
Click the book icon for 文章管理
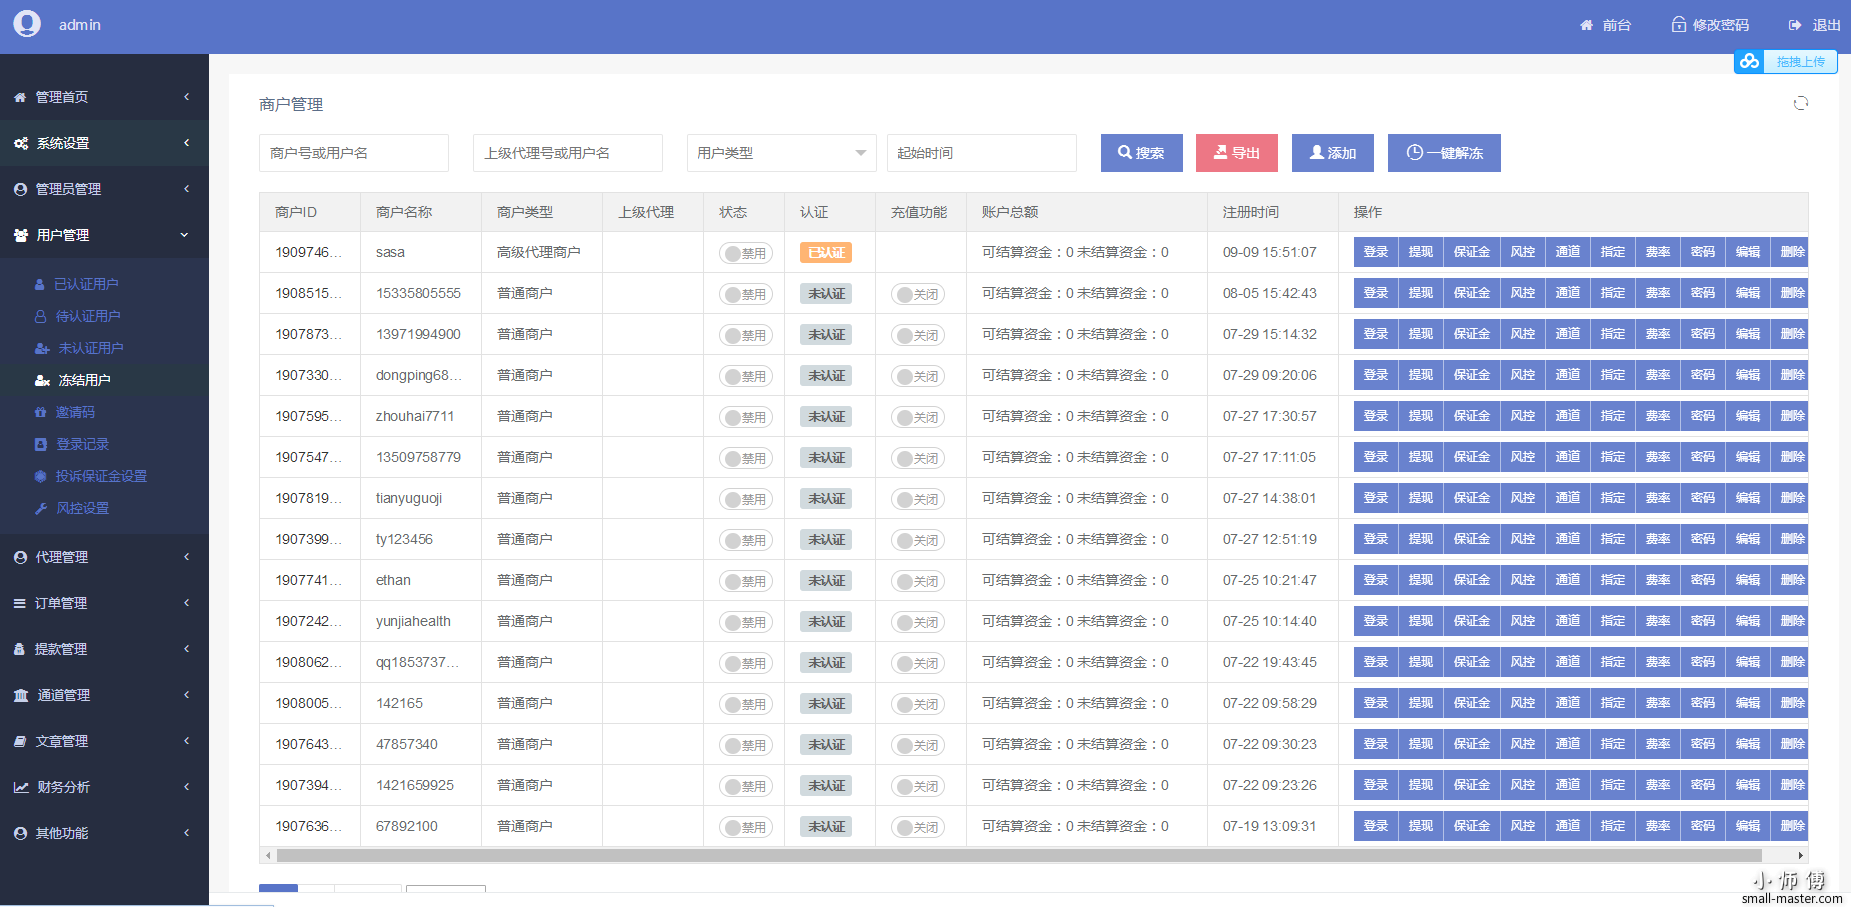pyautogui.click(x=20, y=741)
